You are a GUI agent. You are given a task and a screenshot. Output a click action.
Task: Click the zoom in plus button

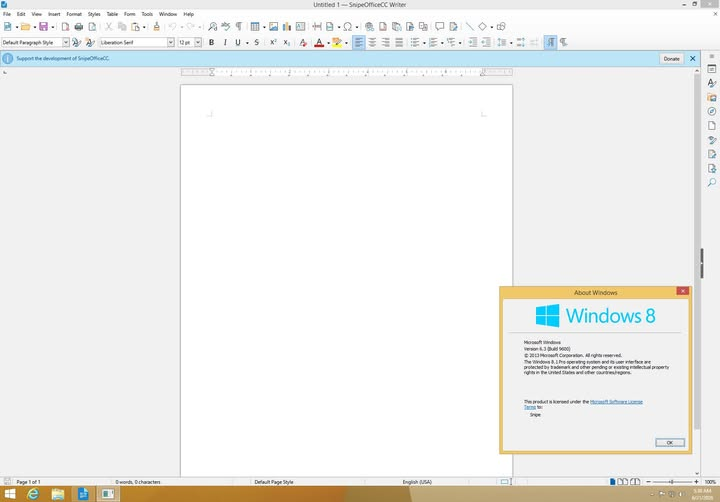tap(696, 482)
